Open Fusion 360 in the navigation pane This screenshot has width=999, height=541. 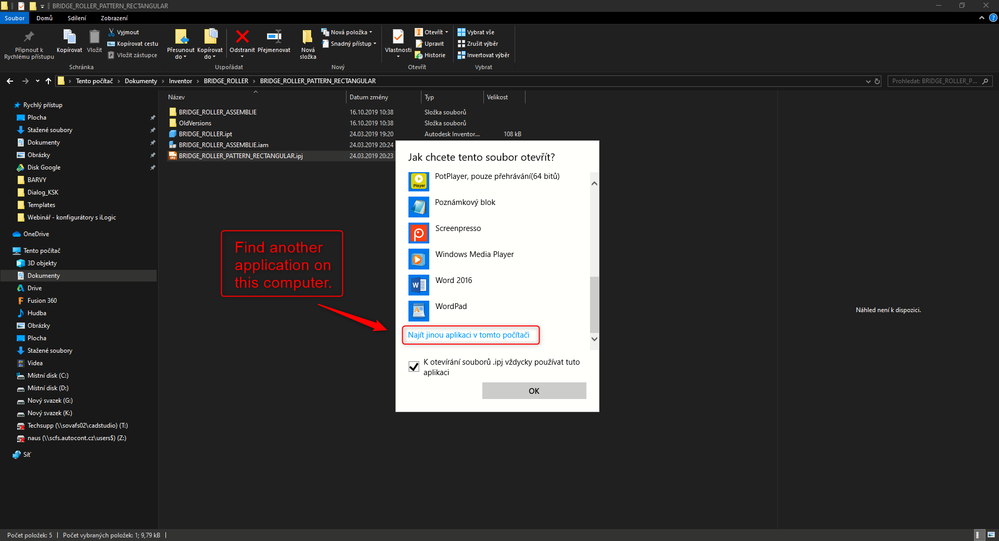pos(42,301)
